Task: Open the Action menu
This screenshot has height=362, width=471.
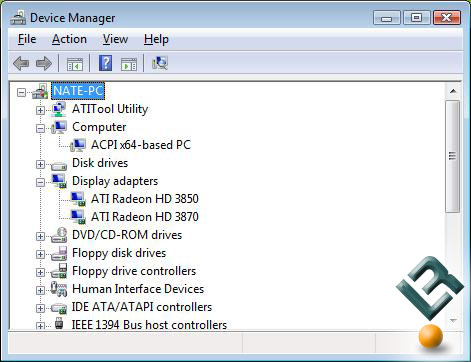Action: pos(69,39)
